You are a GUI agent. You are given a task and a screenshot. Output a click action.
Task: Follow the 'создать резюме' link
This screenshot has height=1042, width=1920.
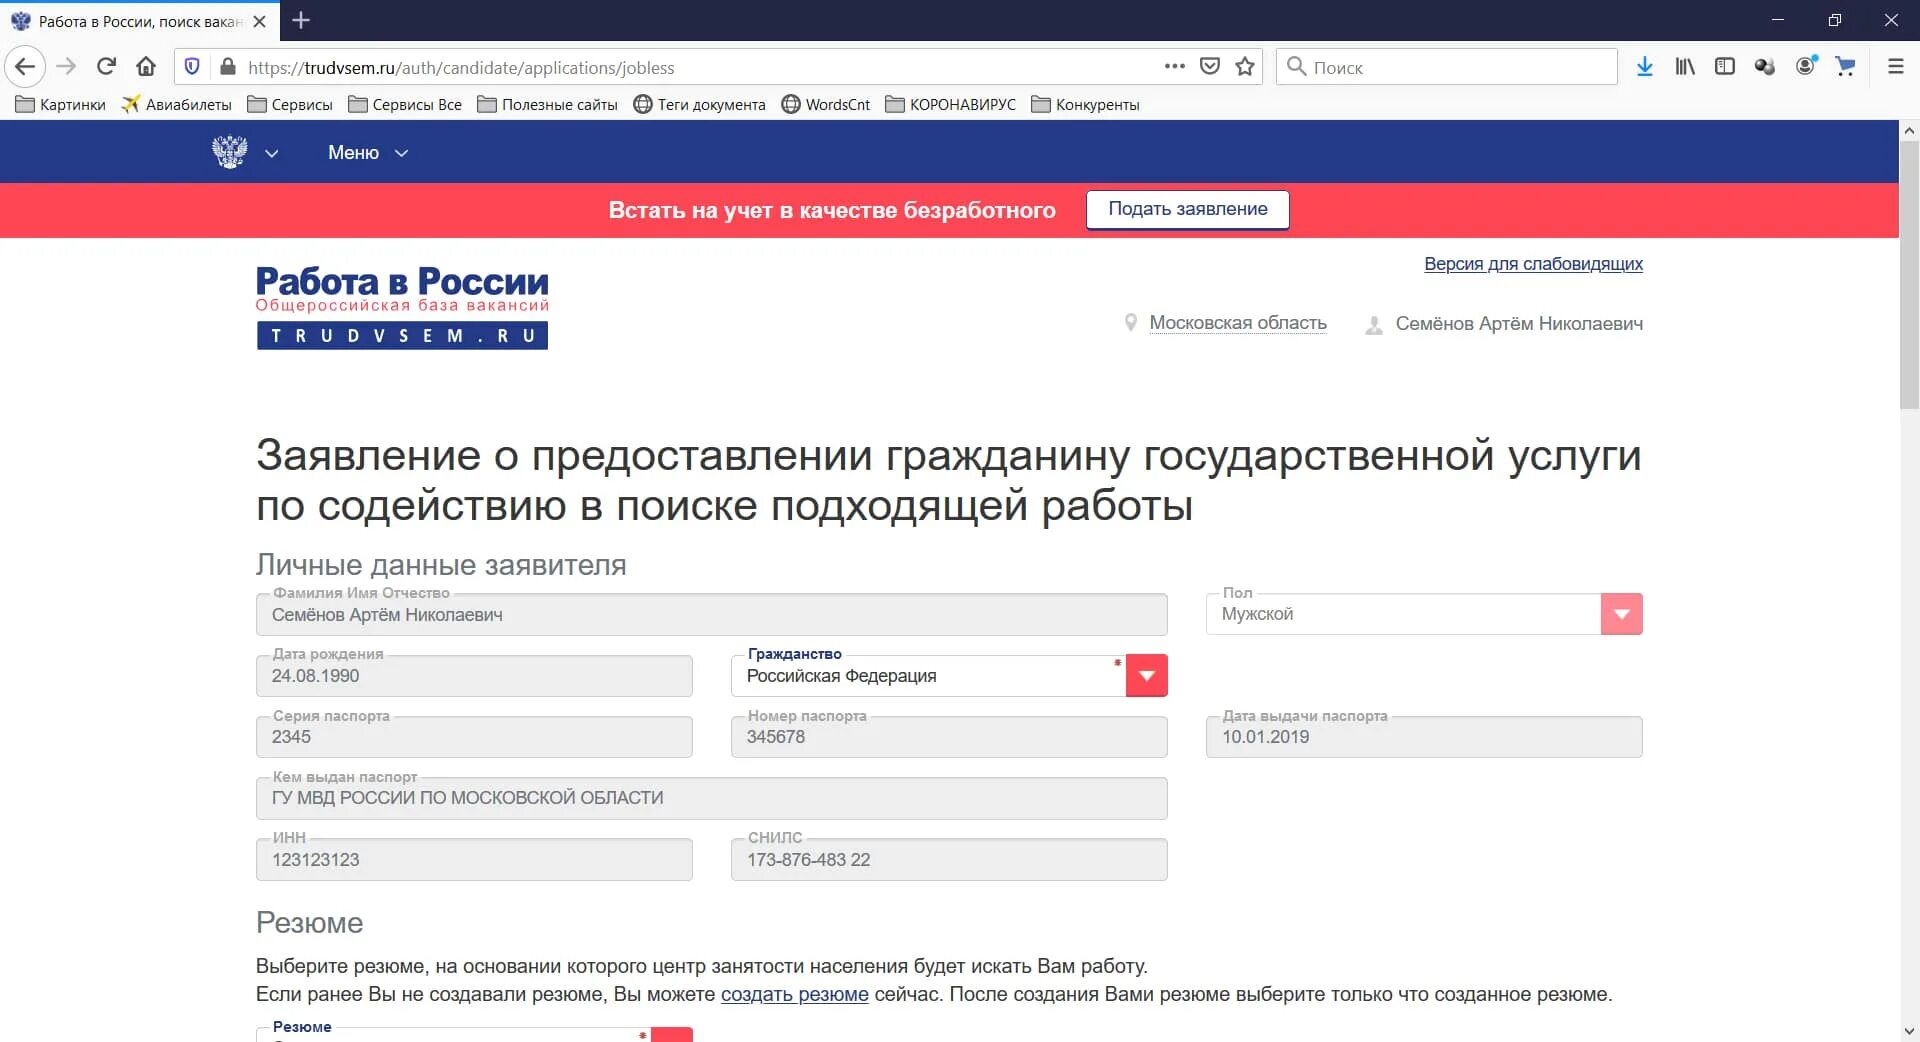(x=794, y=995)
